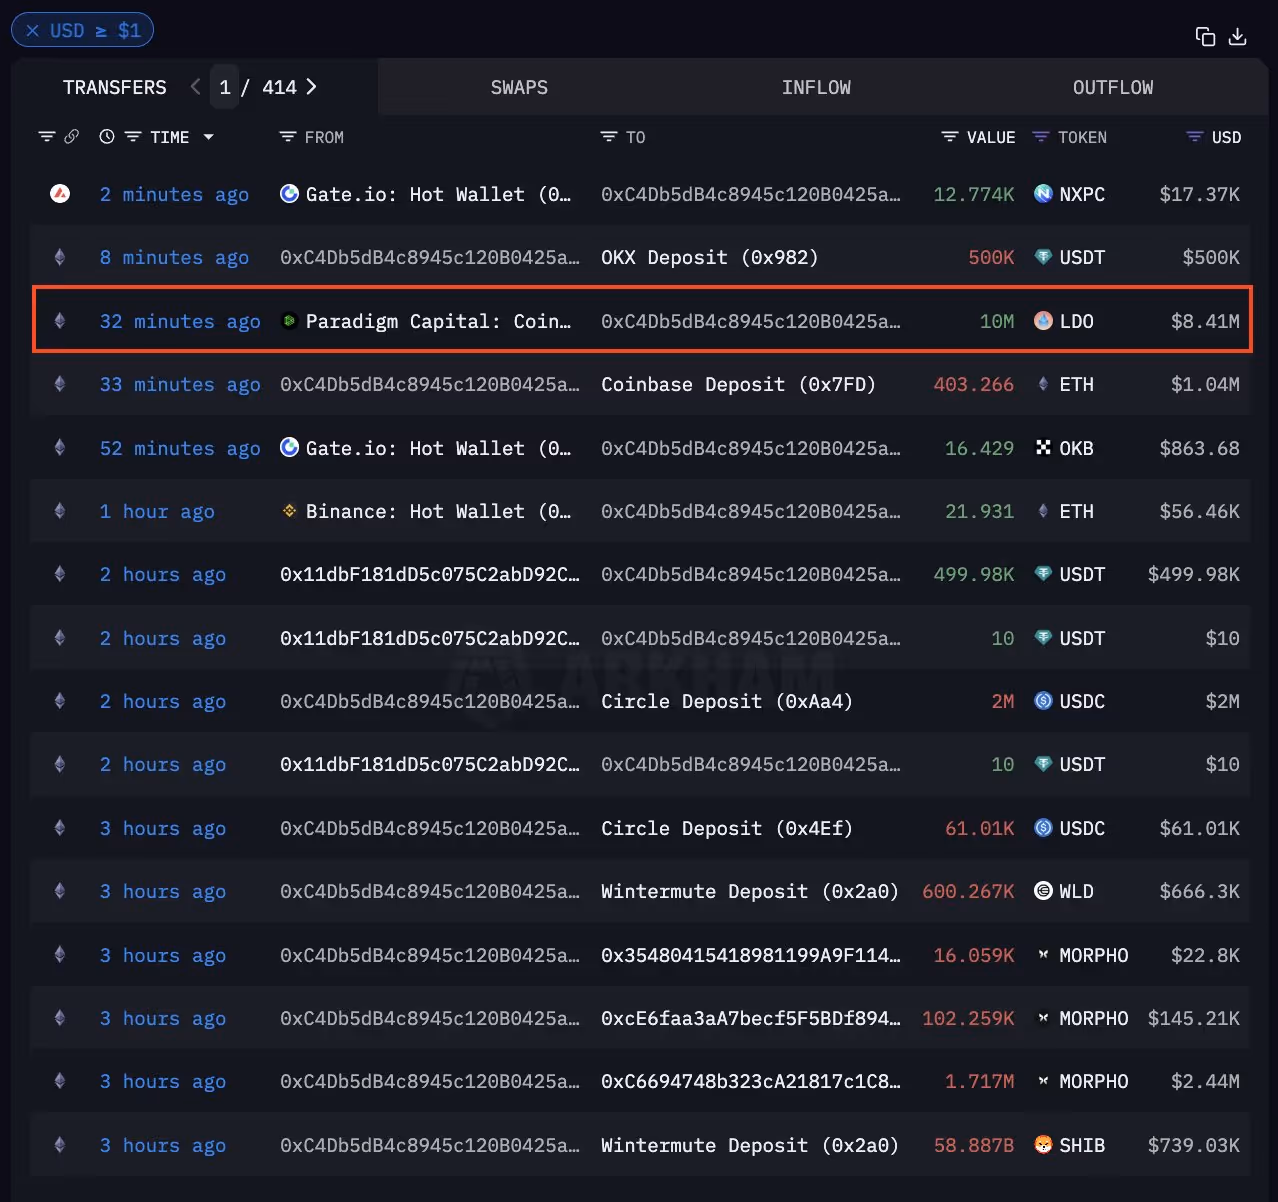Click the USDC icon in the Circle Deposit row
This screenshot has width=1278, height=1202.
(1042, 701)
